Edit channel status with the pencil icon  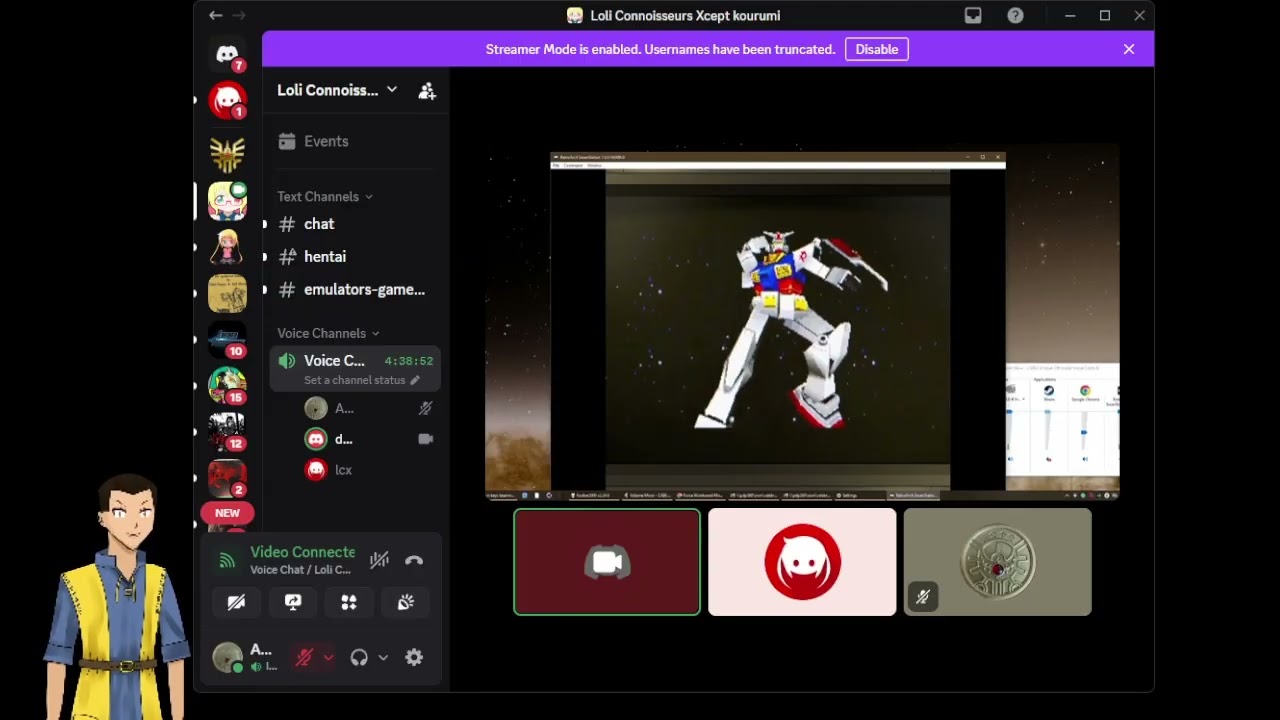click(415, 380)
